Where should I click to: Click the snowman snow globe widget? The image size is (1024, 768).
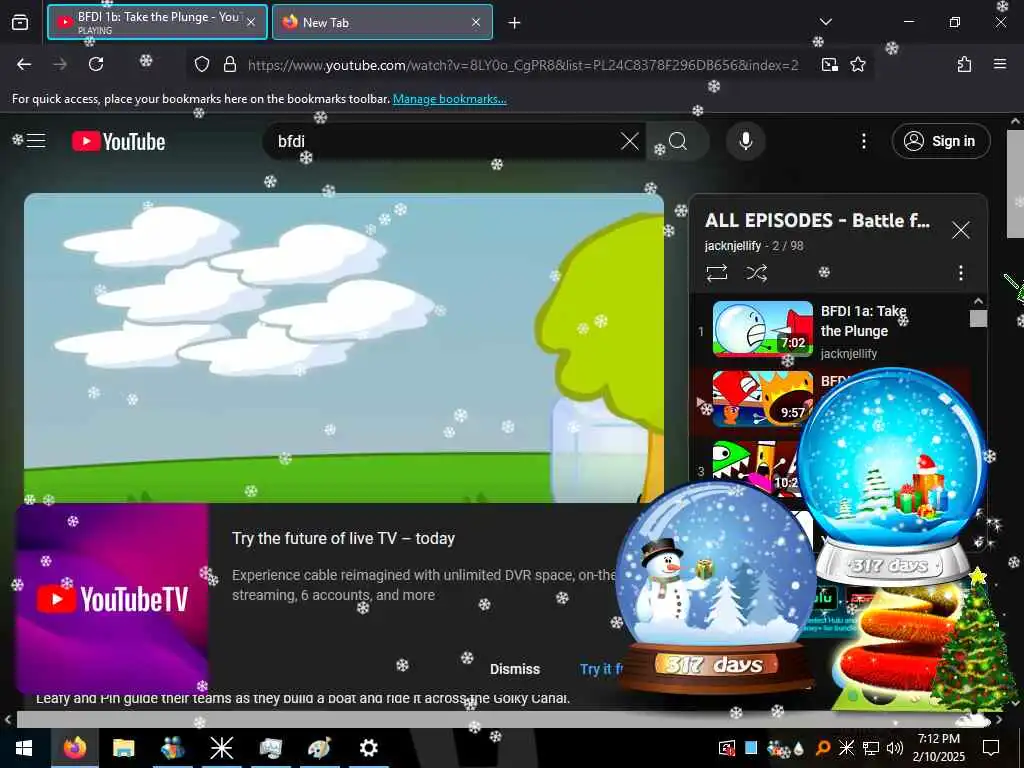pyautogui.click(x=715, y=588)
